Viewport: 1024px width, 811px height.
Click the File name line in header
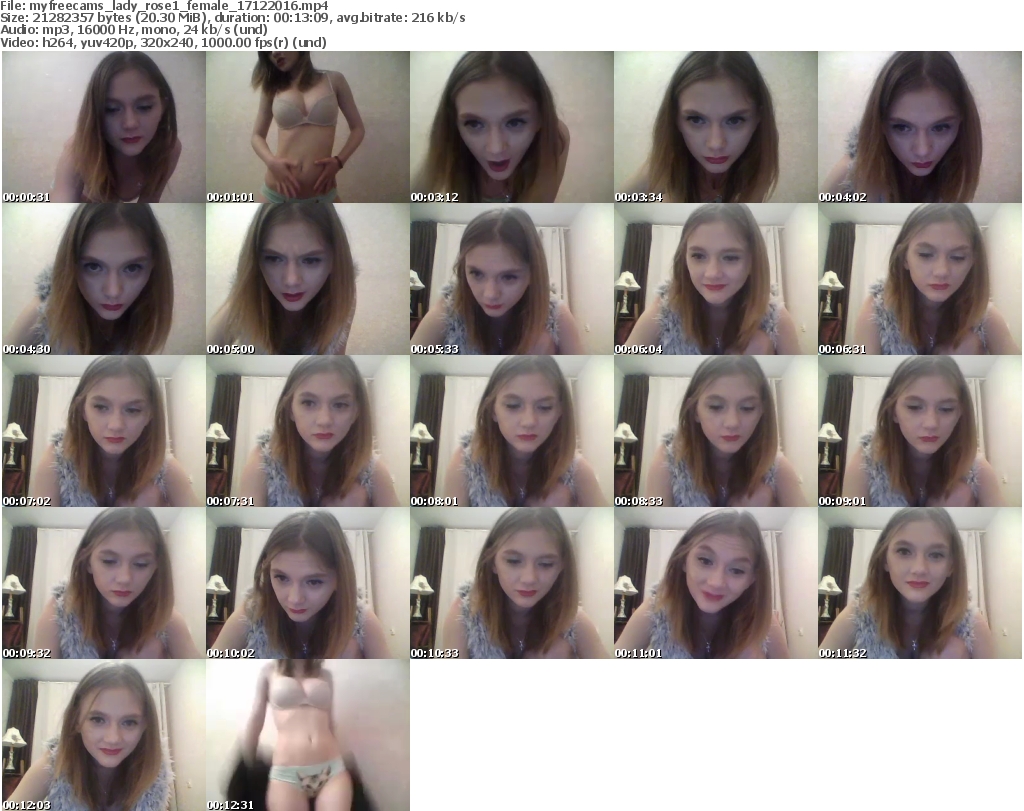tap(165, 6)
